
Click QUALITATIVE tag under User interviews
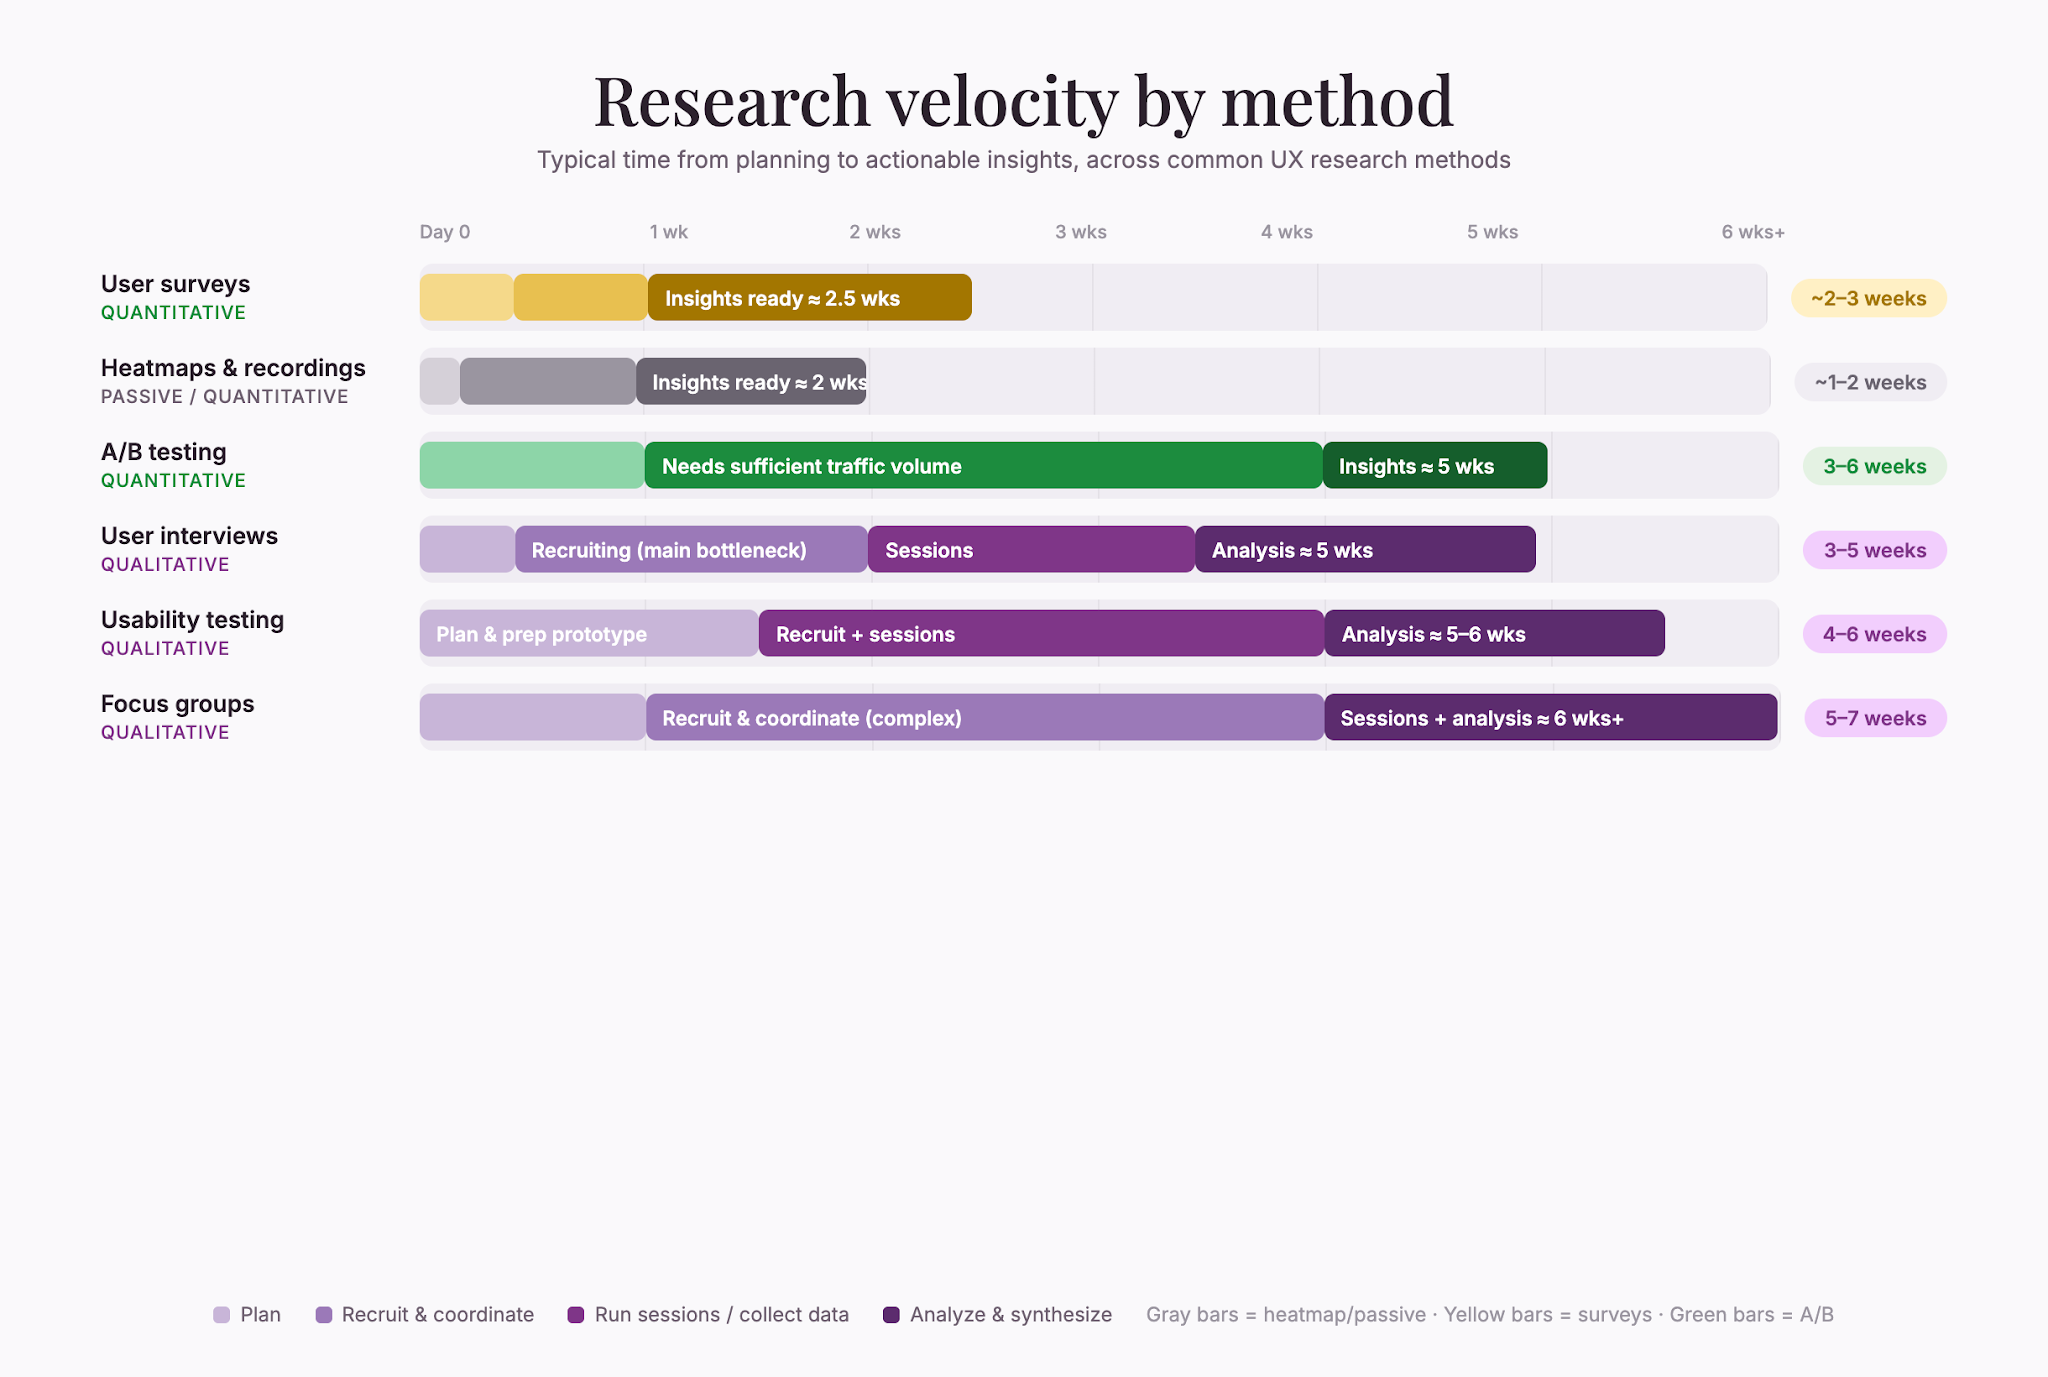(x=165, y=565)
